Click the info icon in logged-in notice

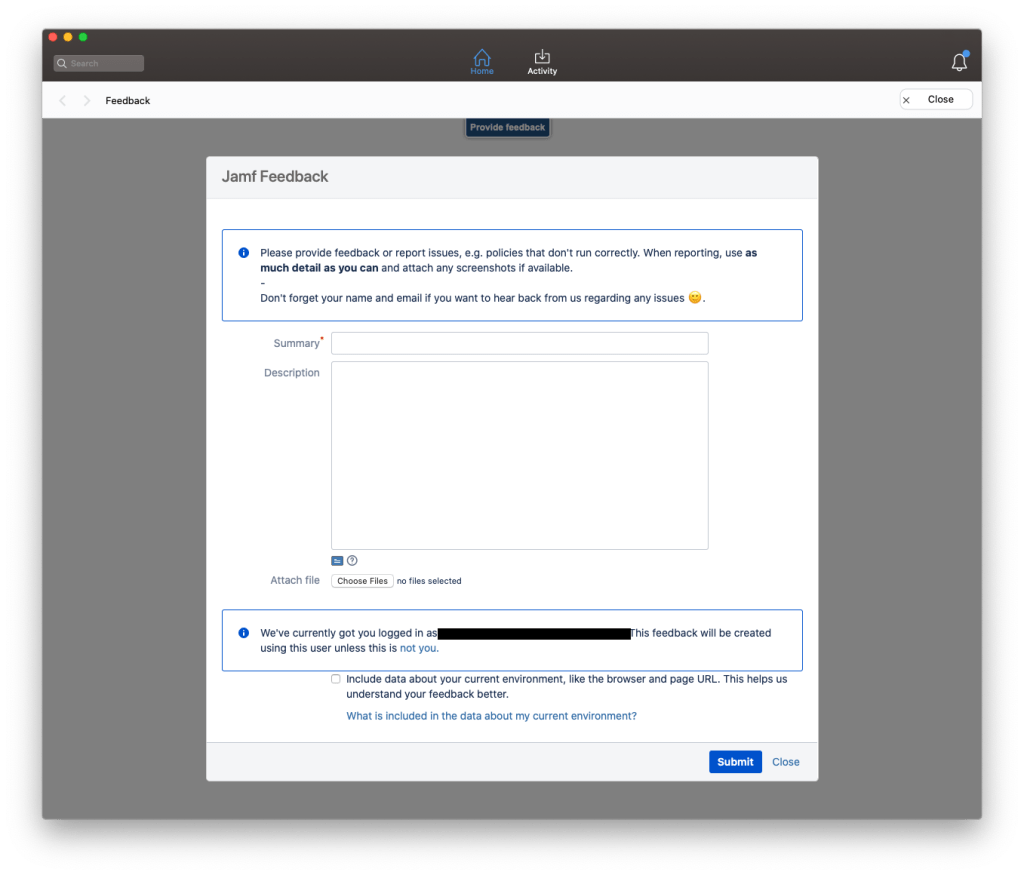[244, 633]
